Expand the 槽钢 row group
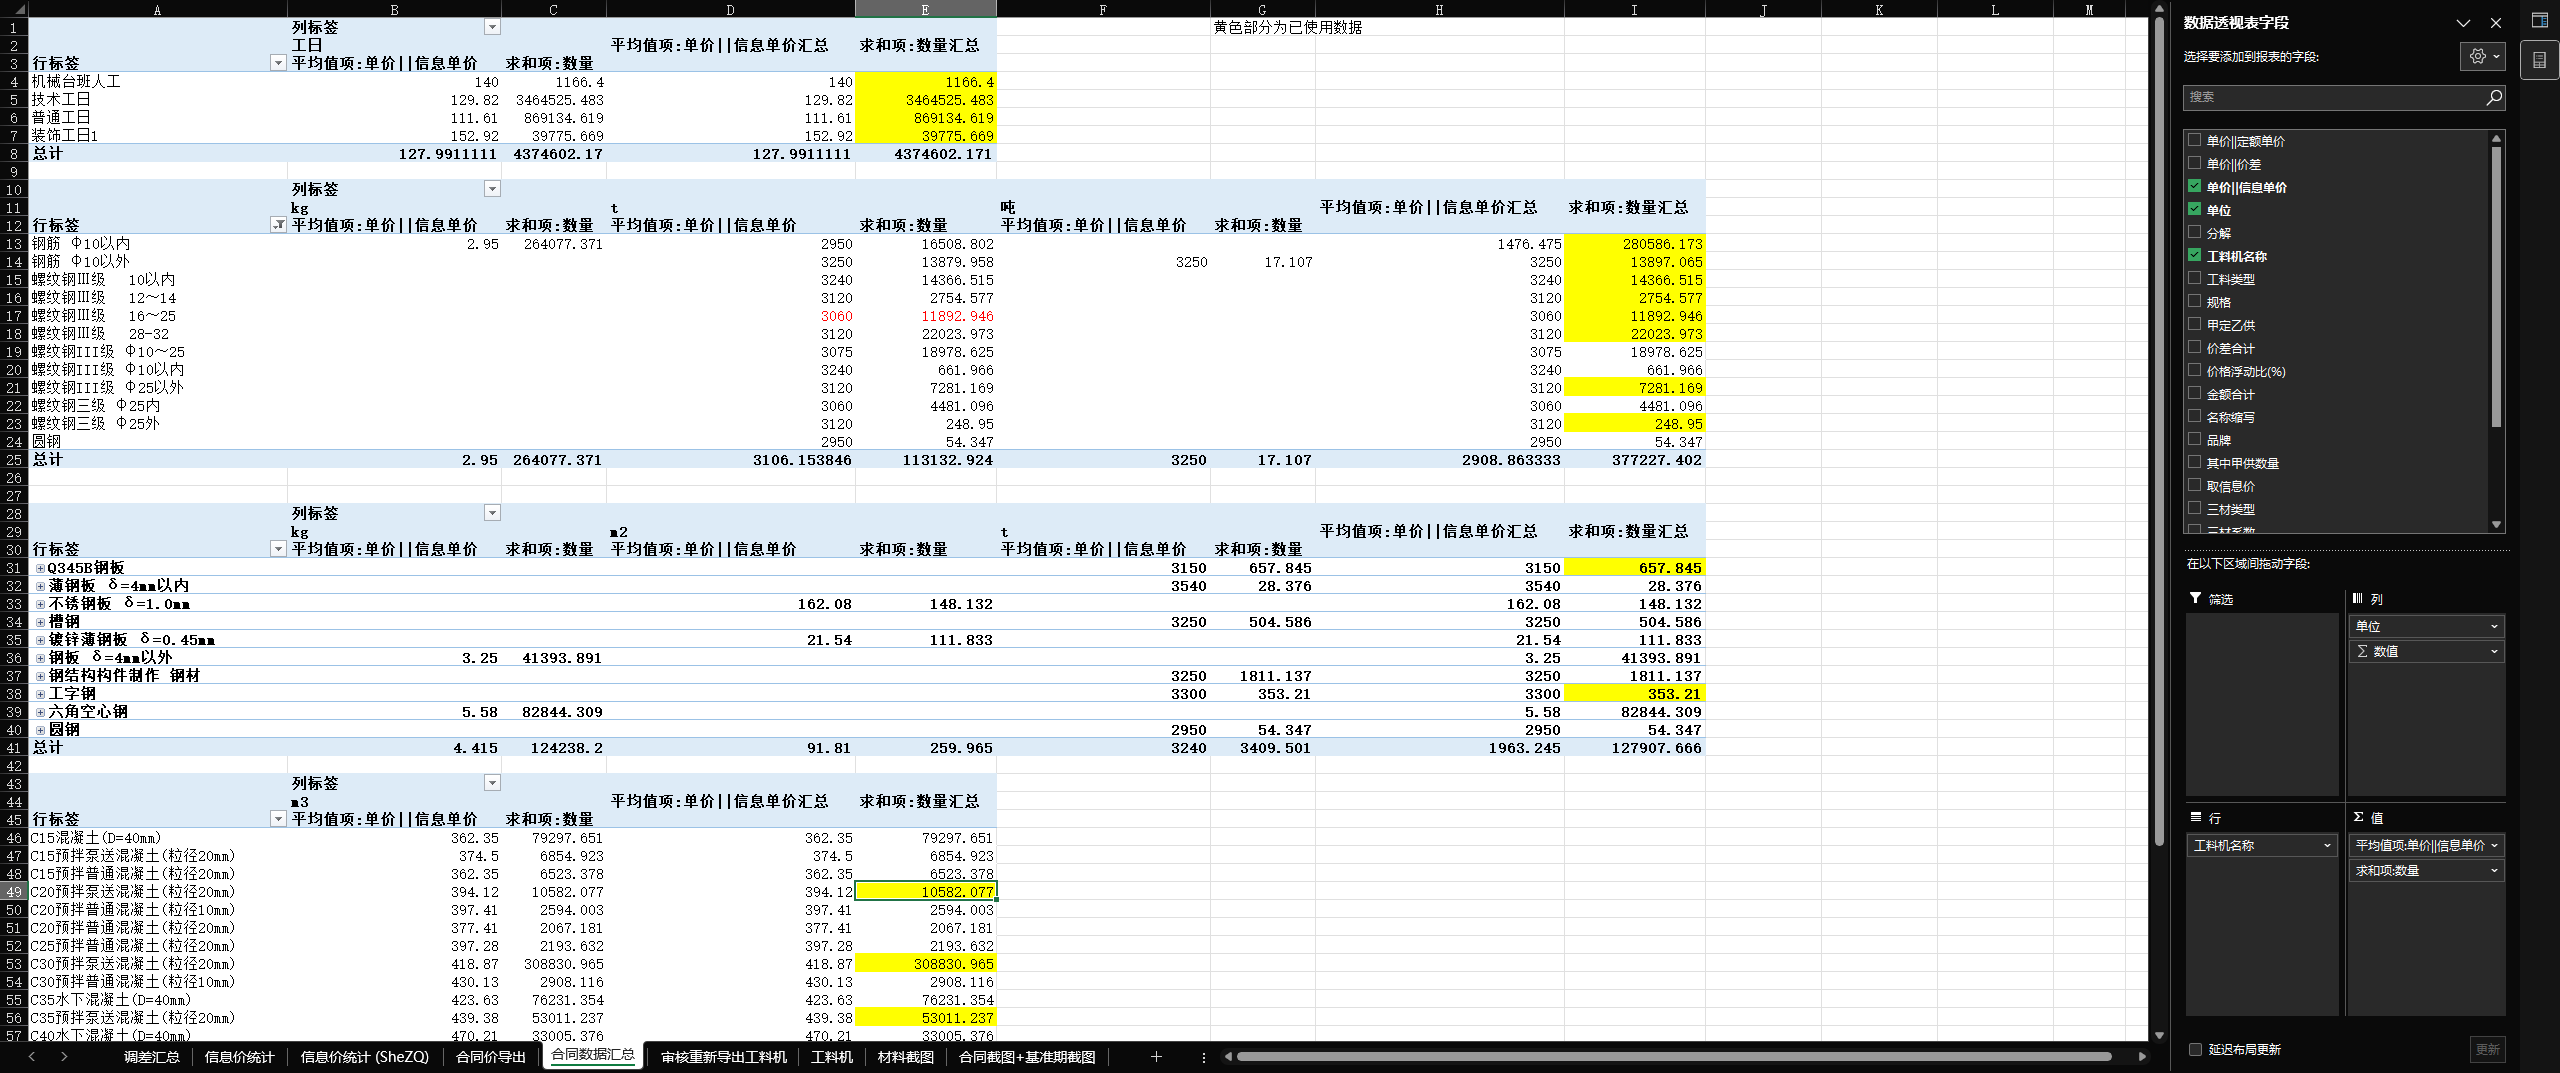Viewport: 2560px width, 1073px height. coord(41,622)
